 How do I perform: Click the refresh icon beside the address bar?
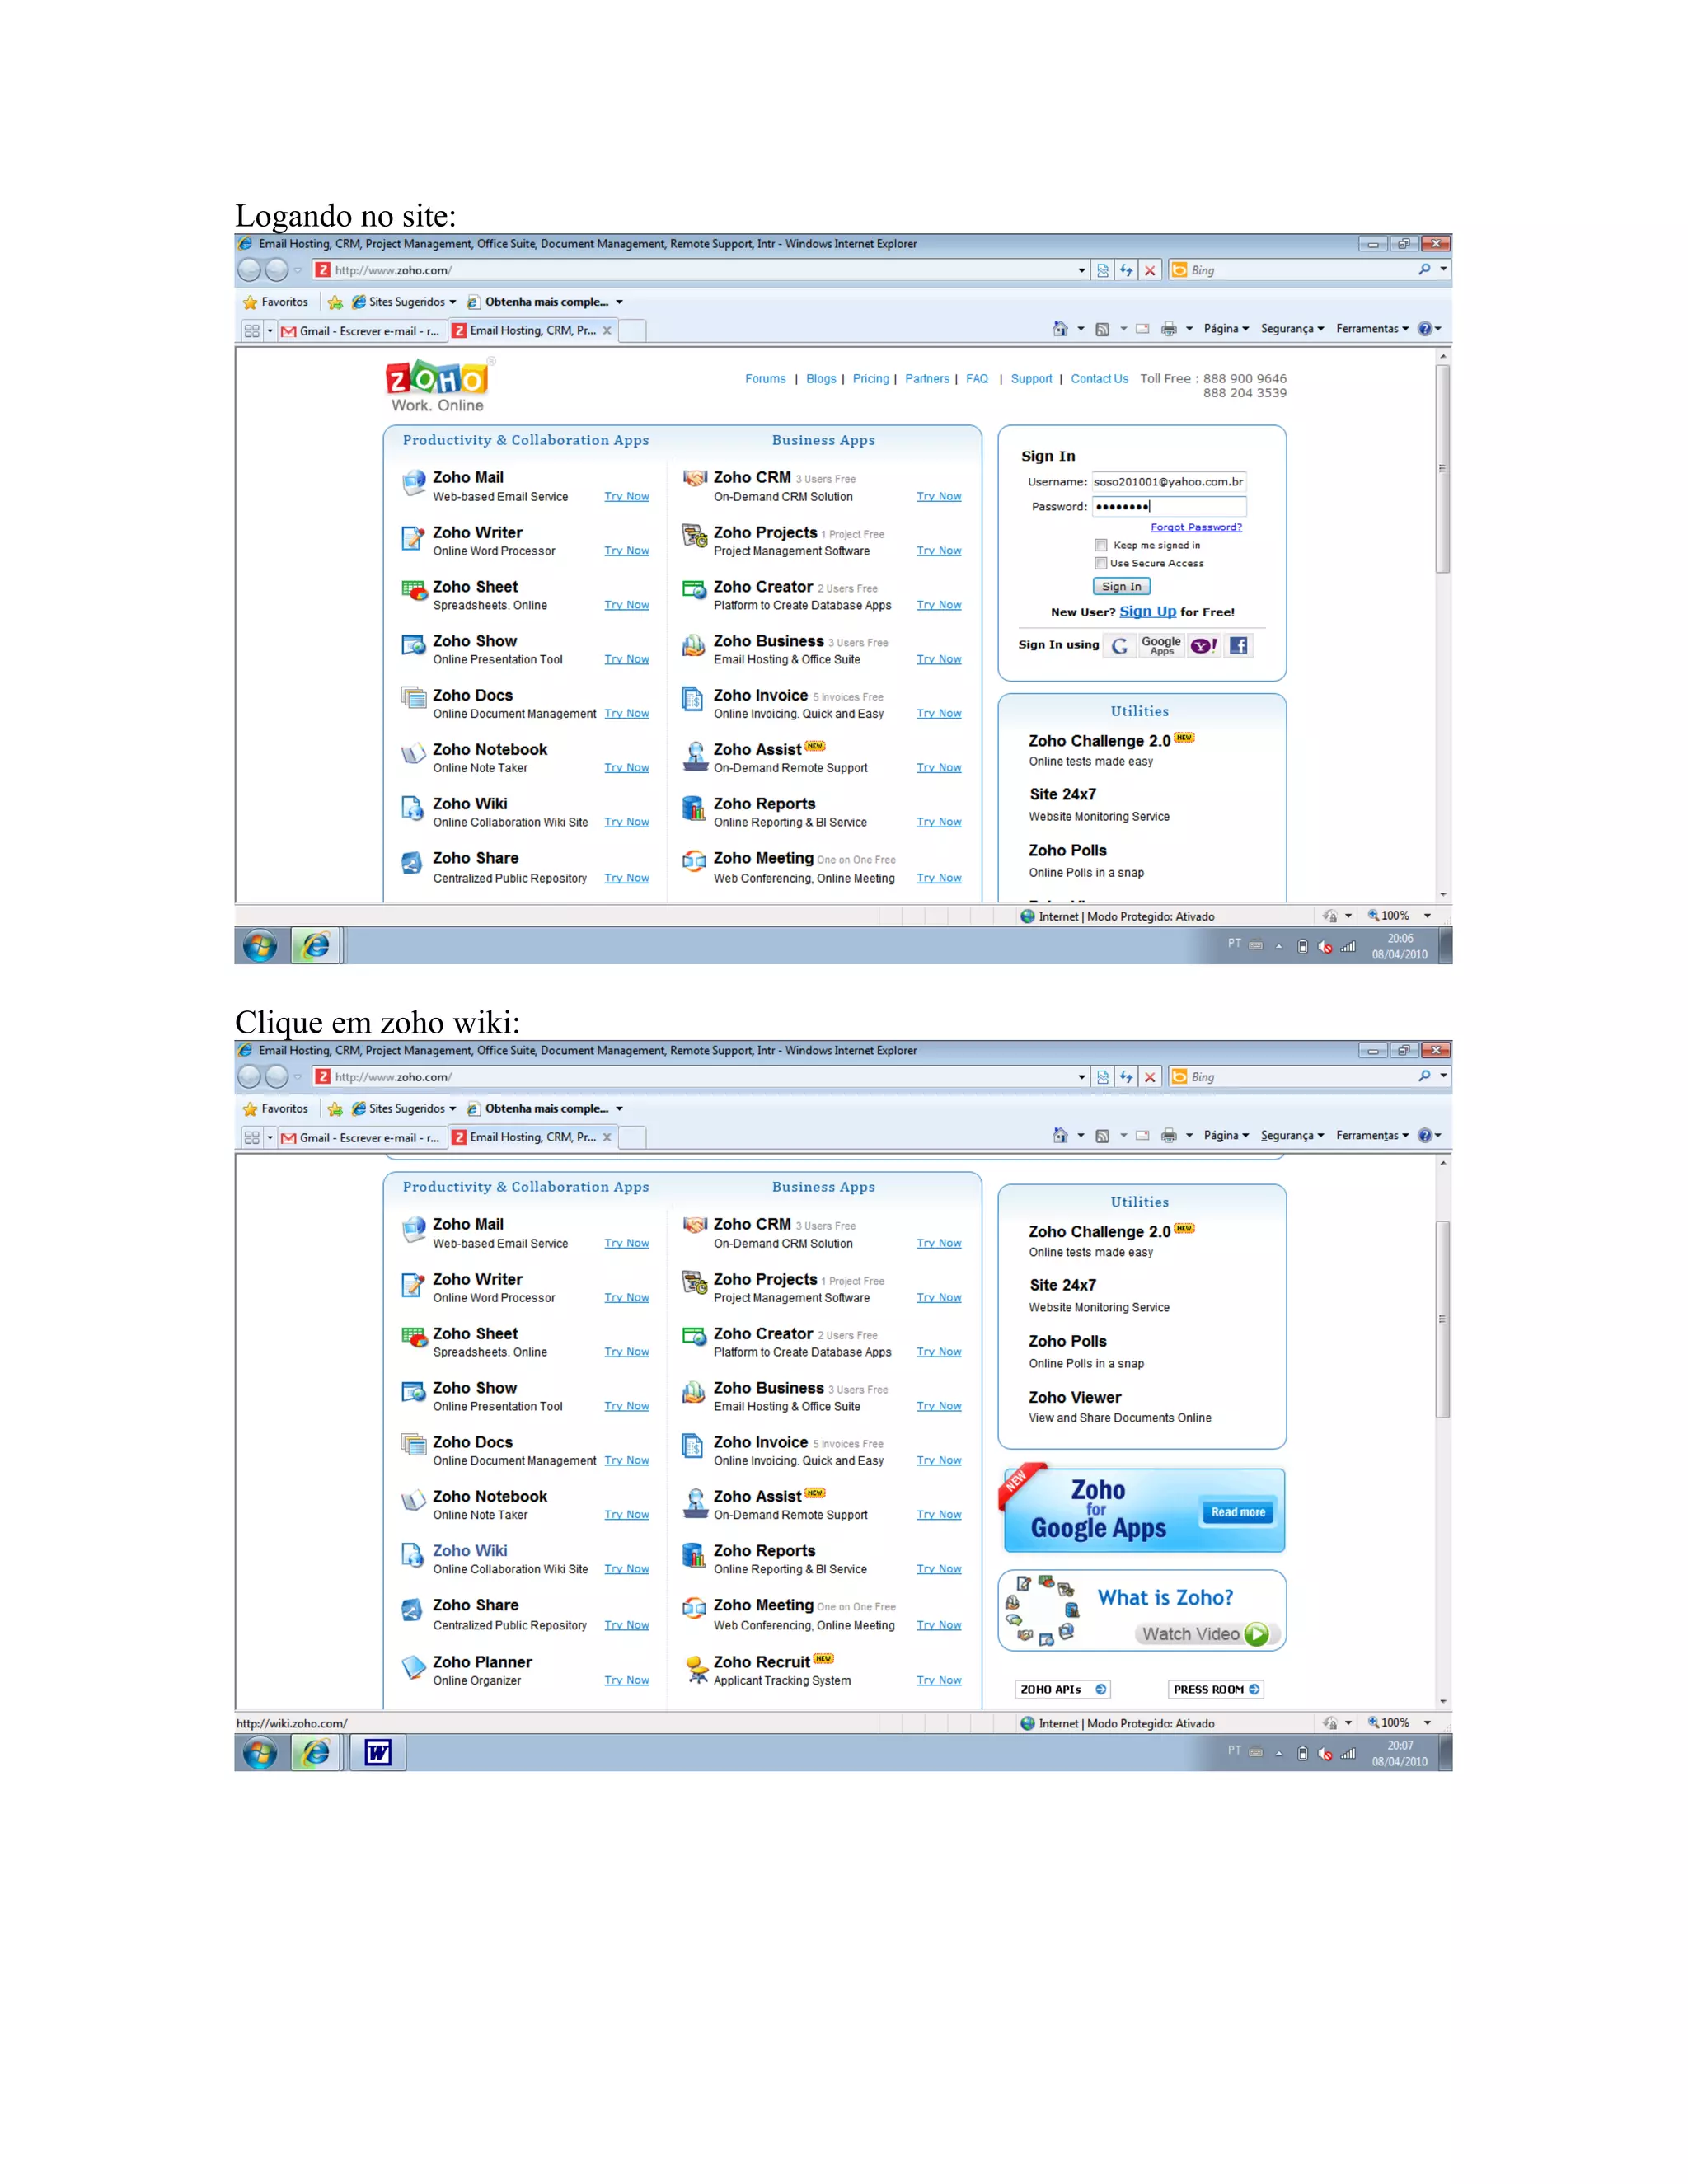point(1127,270)
